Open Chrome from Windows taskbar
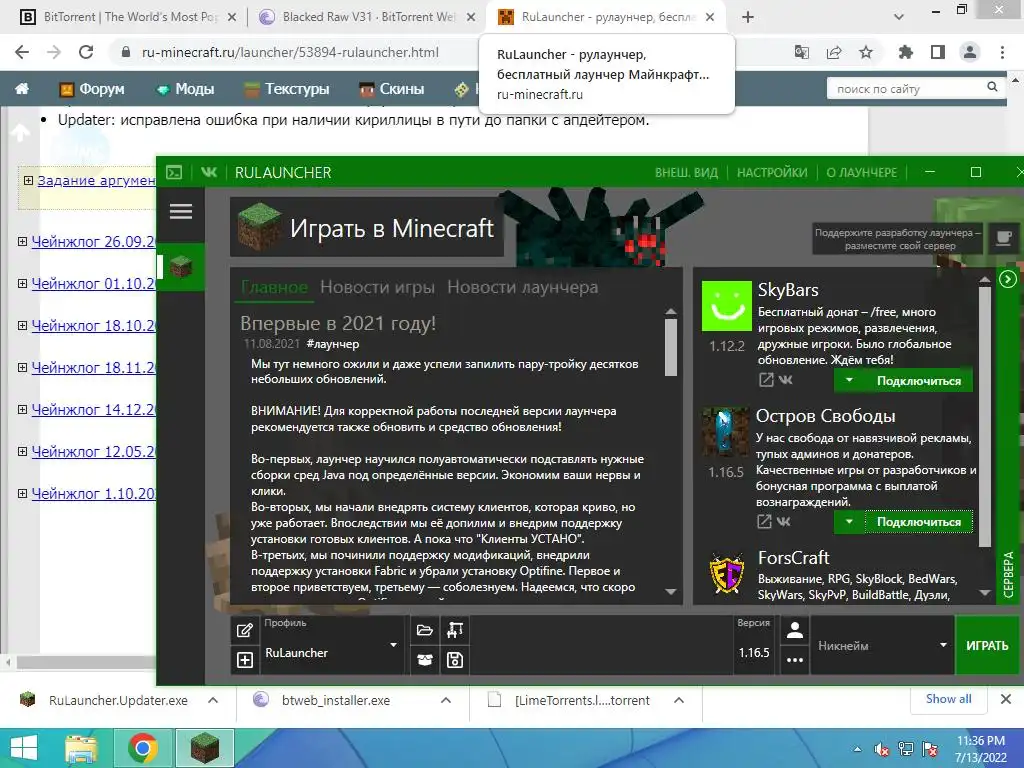This screenshot has width=1024, height=768. (x=144, y=748)
